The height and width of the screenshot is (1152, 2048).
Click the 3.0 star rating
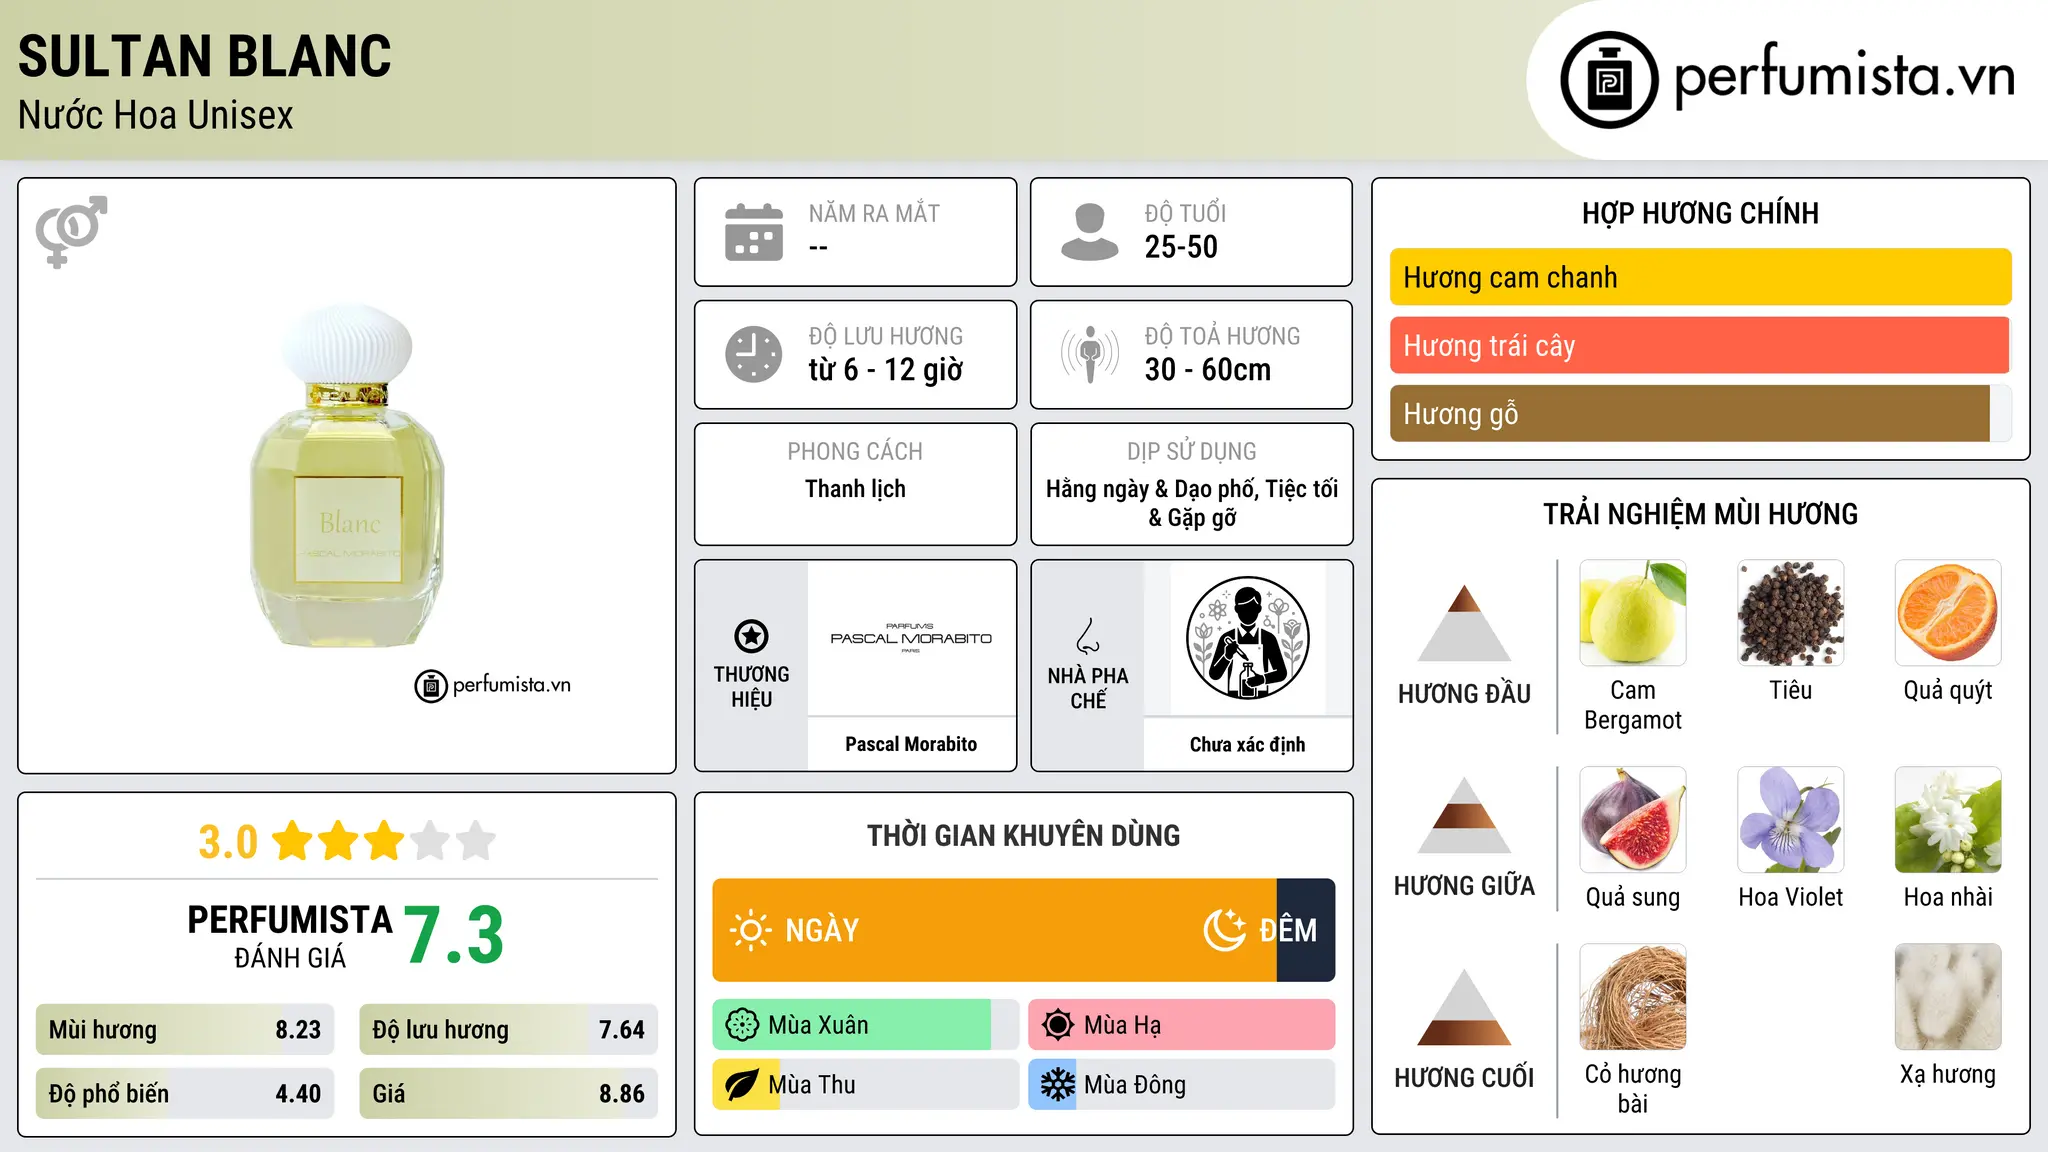coord(347,841)
